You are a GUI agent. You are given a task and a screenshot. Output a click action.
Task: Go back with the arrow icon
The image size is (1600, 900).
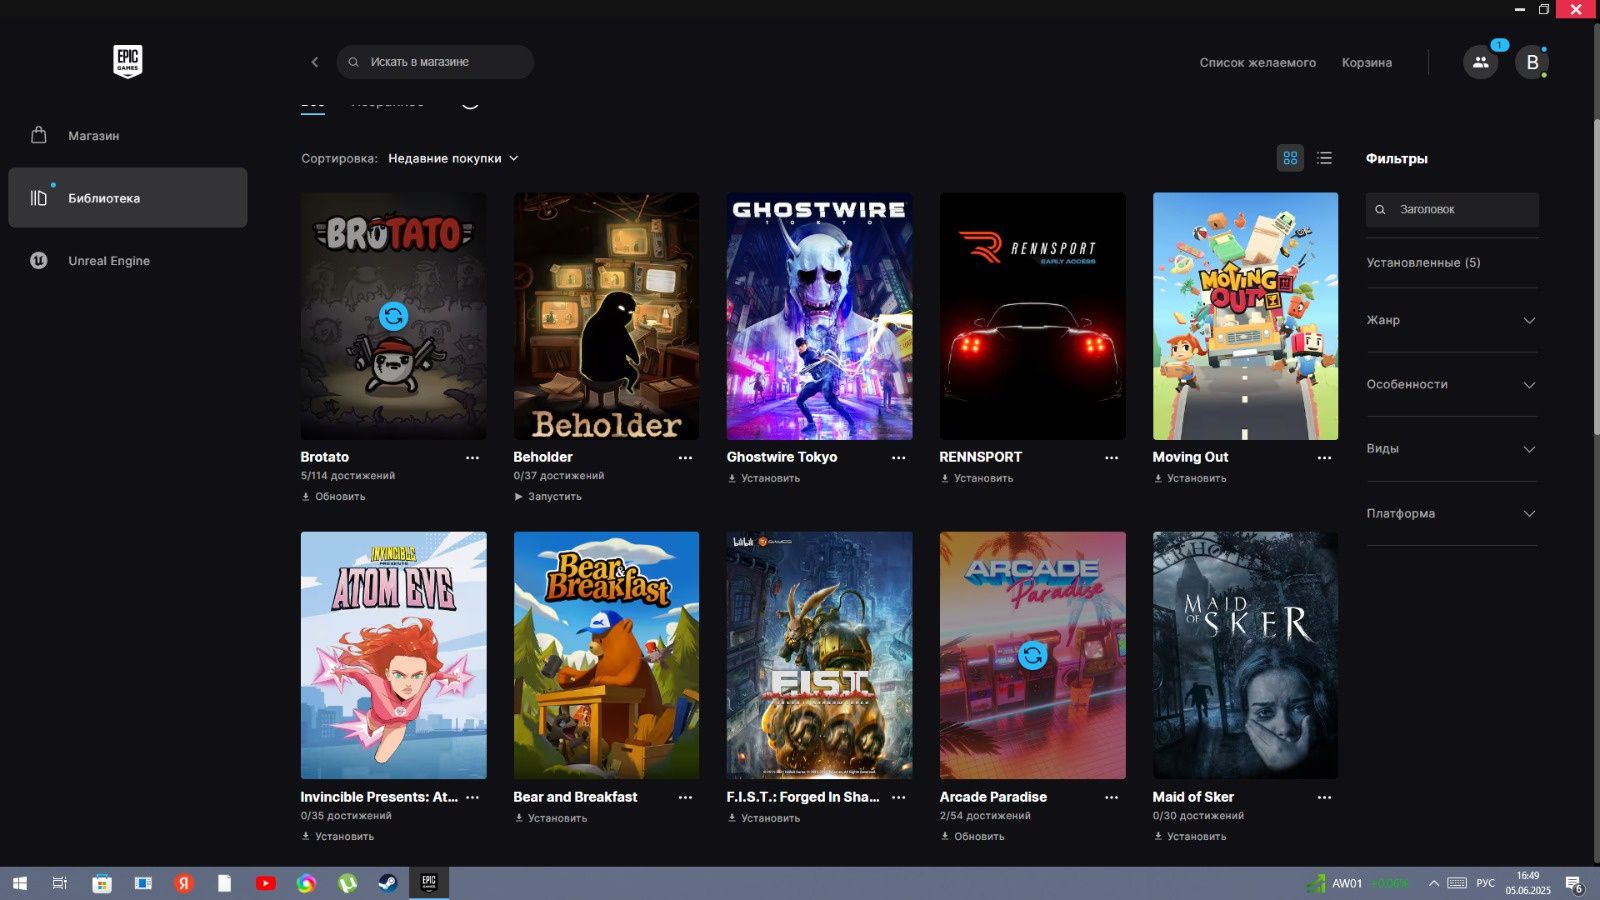pos(315,62)
